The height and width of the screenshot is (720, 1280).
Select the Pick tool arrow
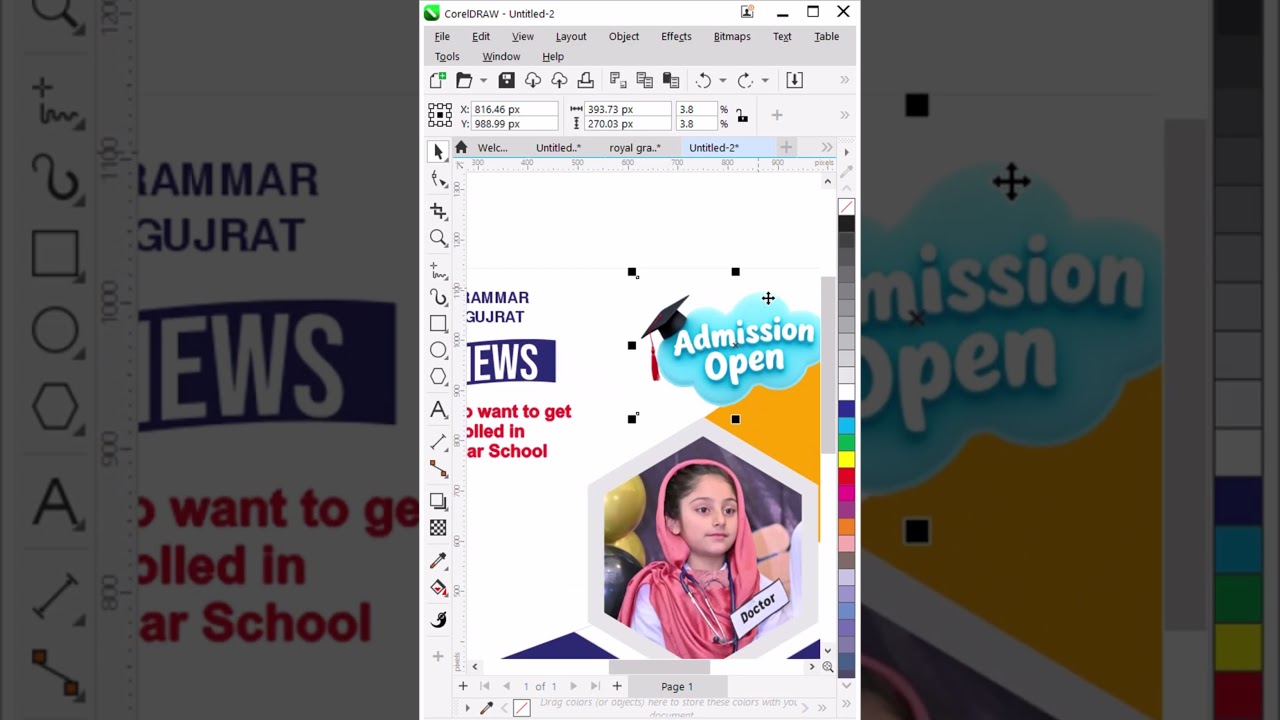click(x=438, y=151)
